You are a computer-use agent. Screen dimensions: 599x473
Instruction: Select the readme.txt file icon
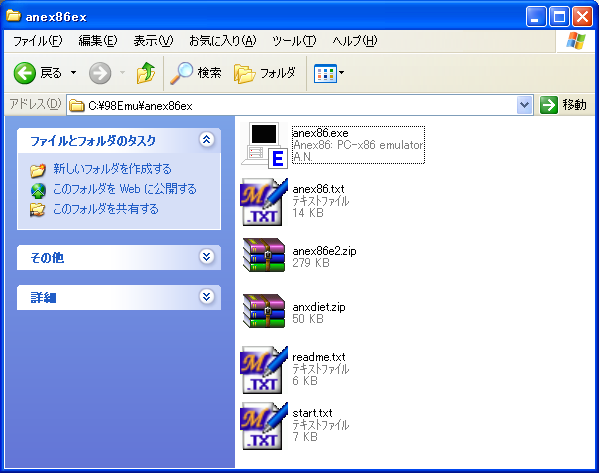(x=264, y=370)
